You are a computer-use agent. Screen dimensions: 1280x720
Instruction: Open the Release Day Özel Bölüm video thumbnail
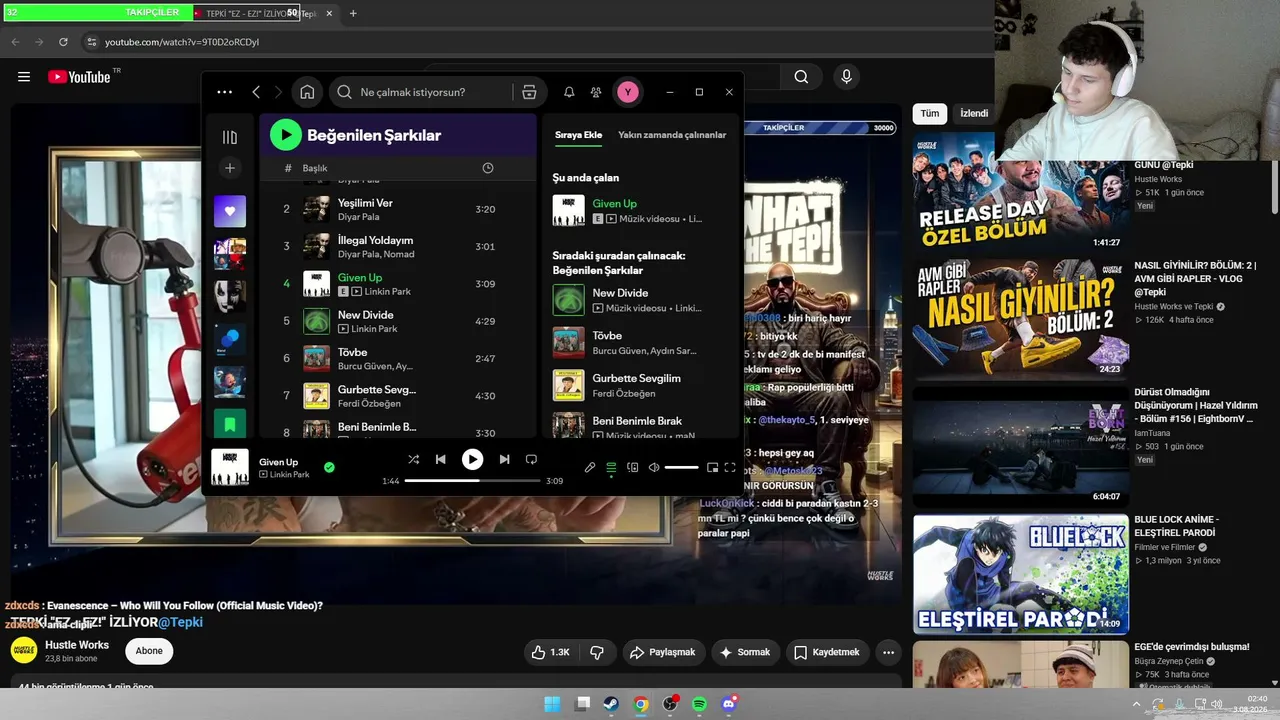click(1021, 190)
